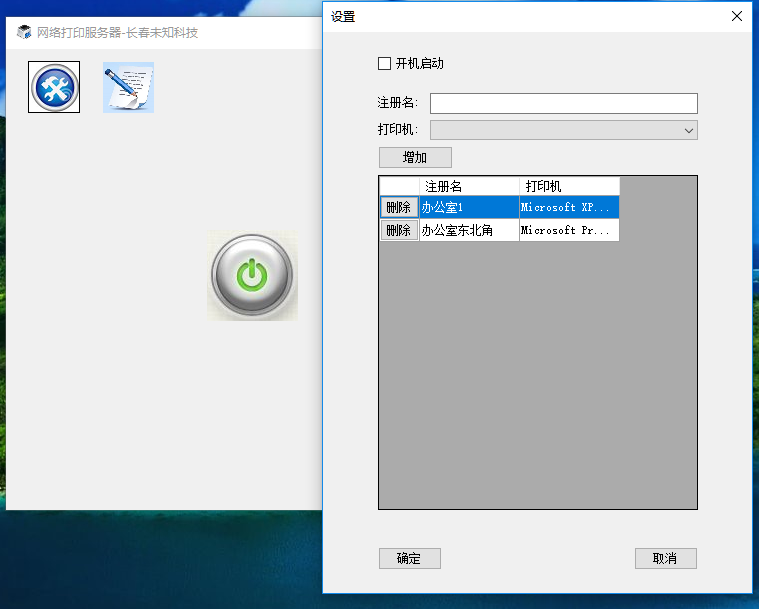The width and height of the screenshot is (759, 609).
Task: Click the 网络打印服务器 window title bar
Action: coord(200,32)
